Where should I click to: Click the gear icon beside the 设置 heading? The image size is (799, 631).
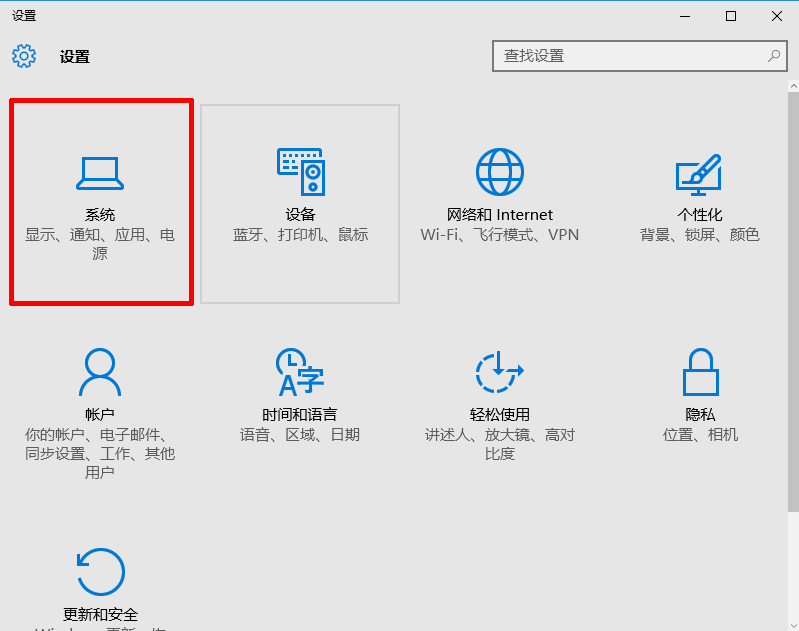tap(24, 56)
